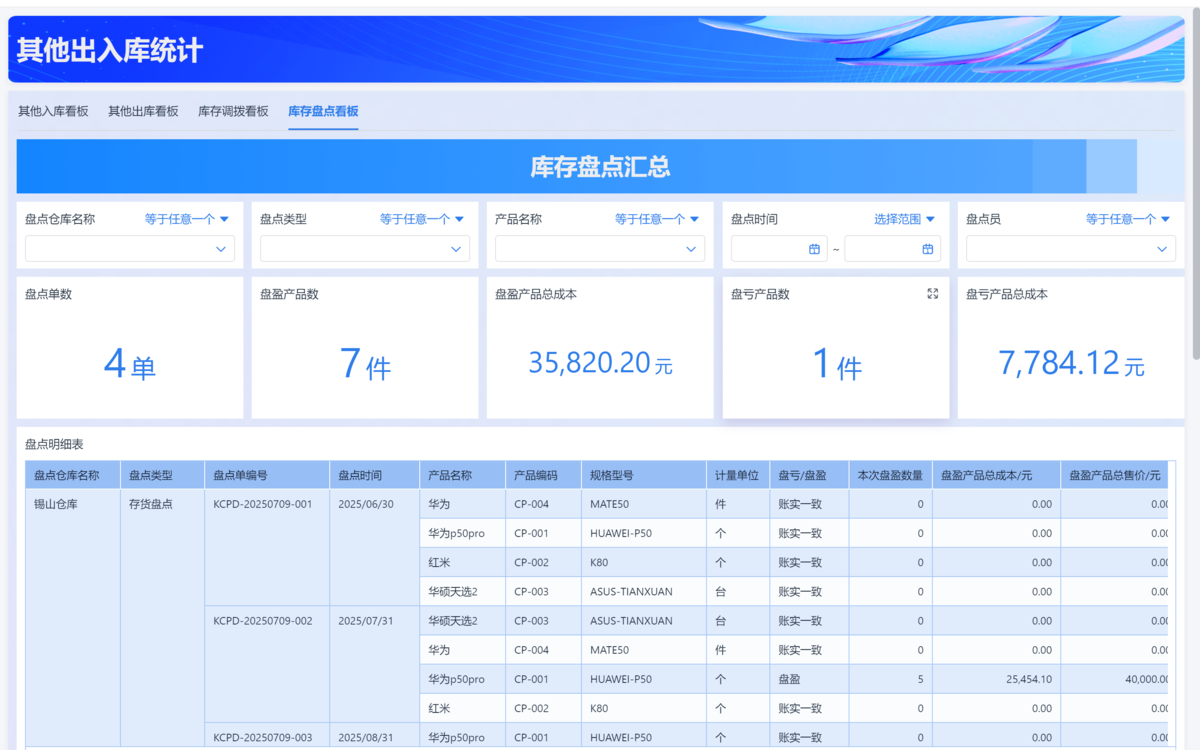Viewport: 1200px width, 750px height.
Task: Expand the 盘点员 combo box chevron
Action: coord(1162,249)
